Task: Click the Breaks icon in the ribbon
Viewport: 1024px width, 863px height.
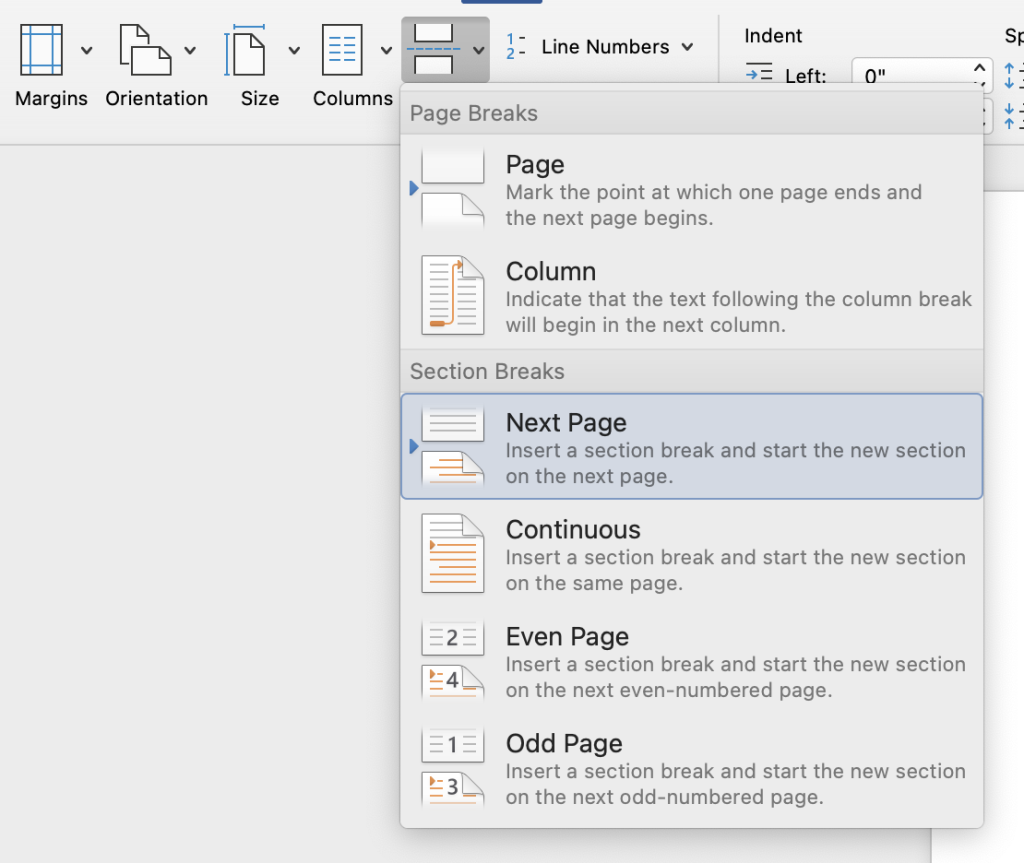Action: pyautogui.click(x=438, y=48)
